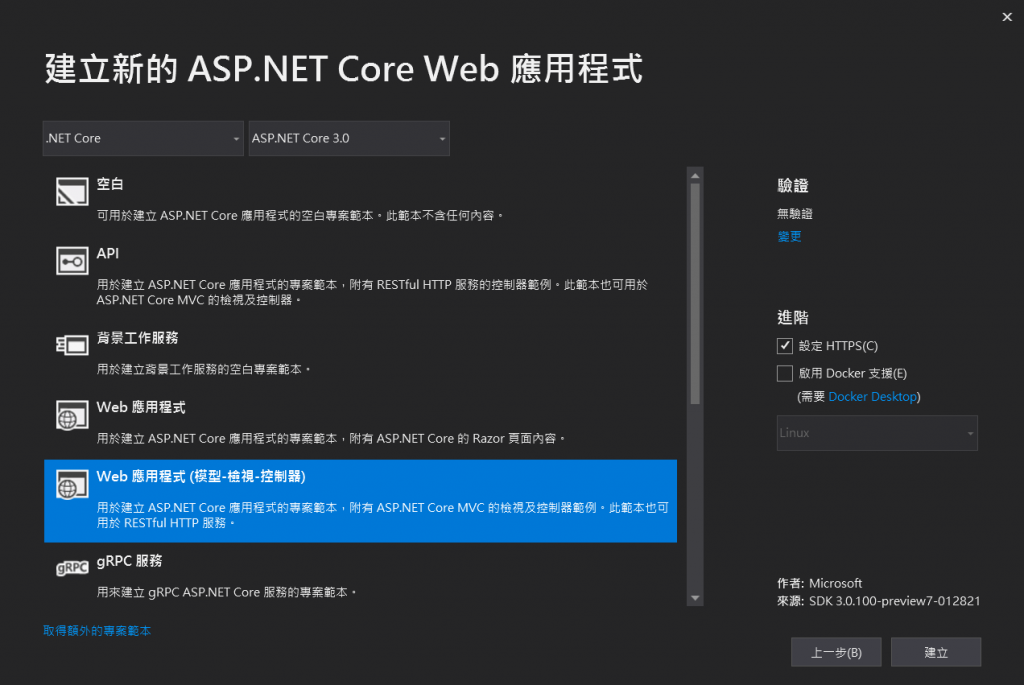Viewport: 1024px width, 685px height.
Task: Open the 取得額外的專案範本 link
Action: (x=97, y=631)
